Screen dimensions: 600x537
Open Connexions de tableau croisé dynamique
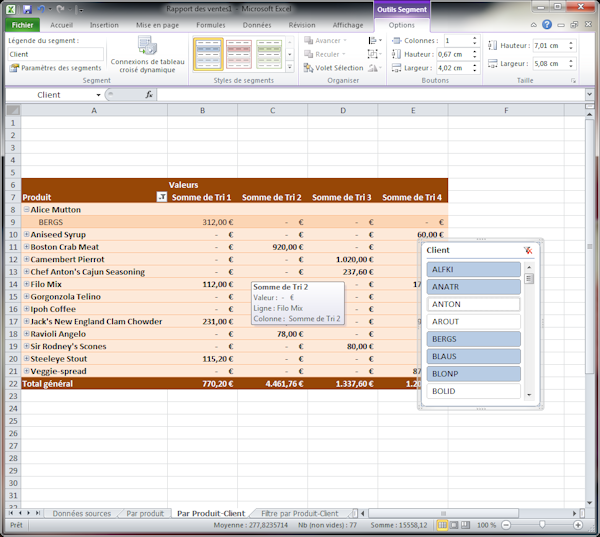(x=147, y=55)
